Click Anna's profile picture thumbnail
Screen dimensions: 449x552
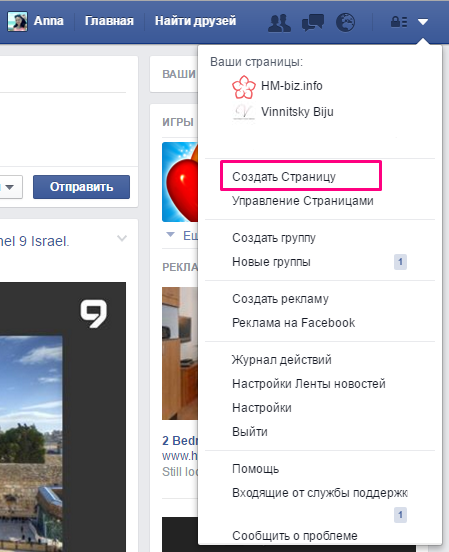[x=17, y=21]
